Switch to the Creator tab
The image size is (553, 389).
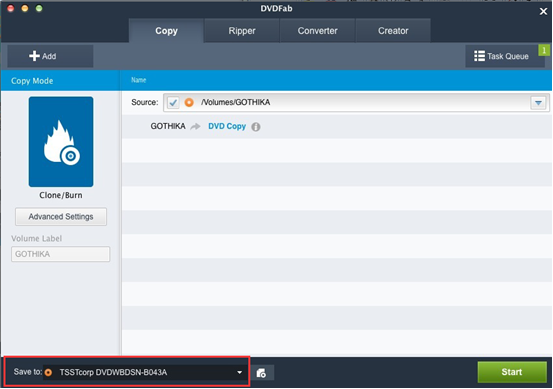[x=393, y=31]
